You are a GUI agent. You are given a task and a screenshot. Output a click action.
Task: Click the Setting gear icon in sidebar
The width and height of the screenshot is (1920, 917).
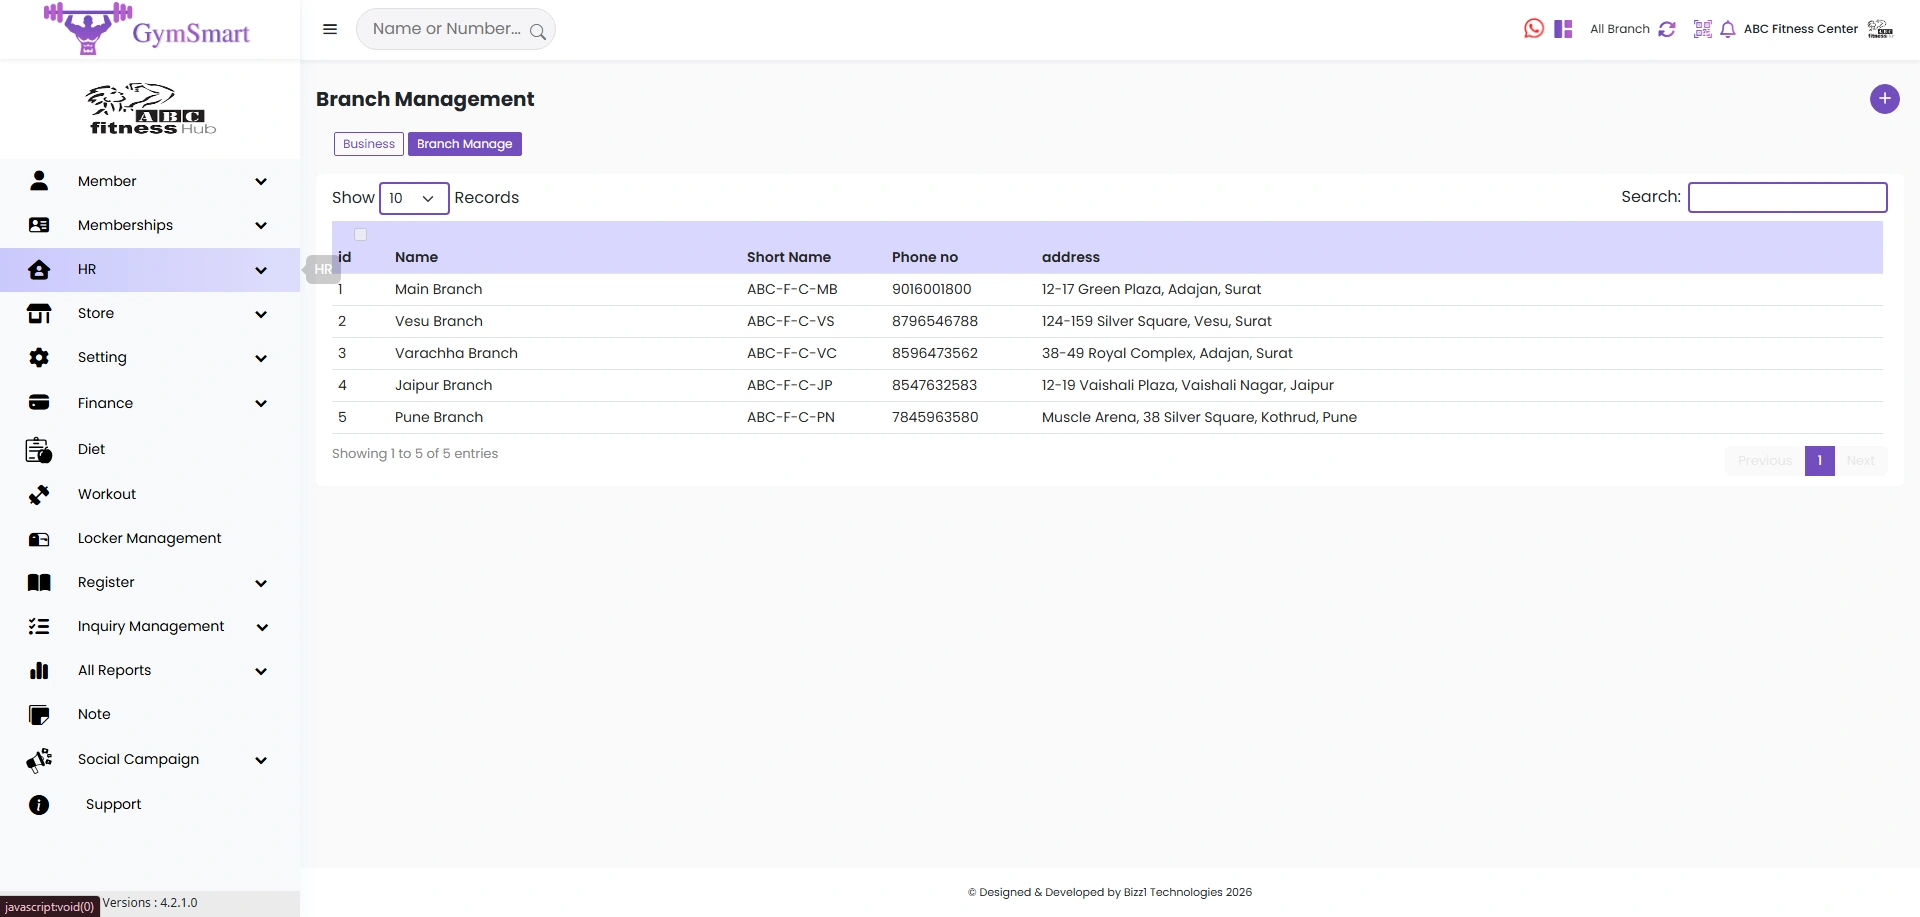click(x=39, y=357)
